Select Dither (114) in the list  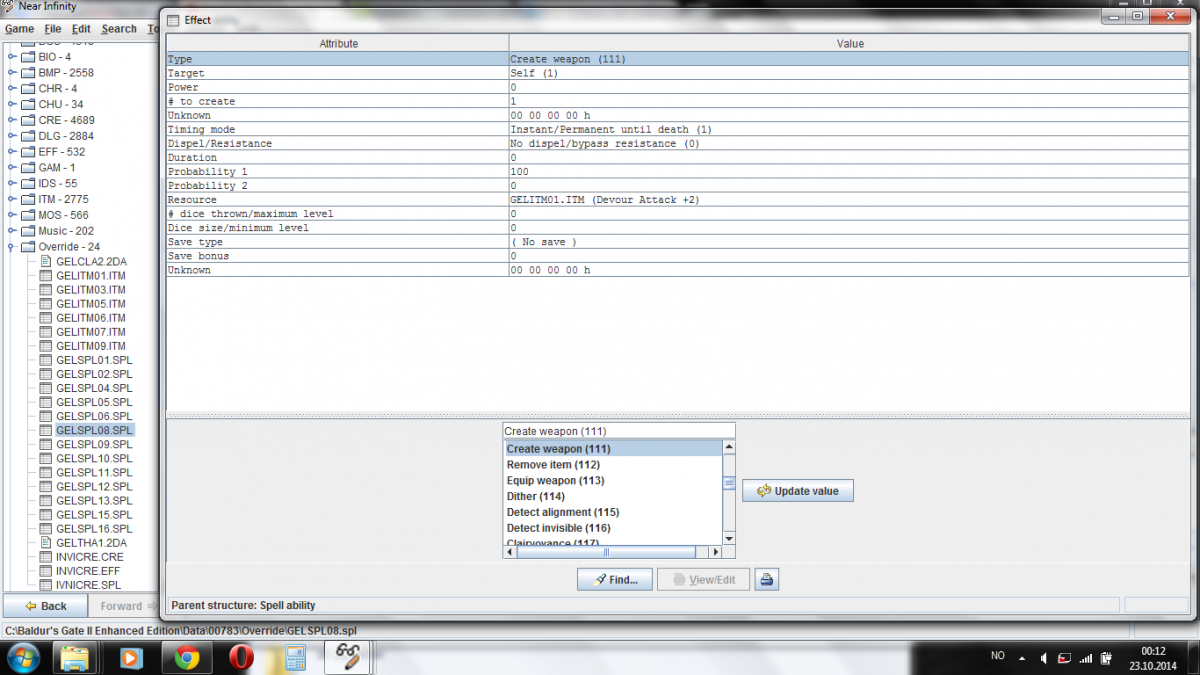coord(612,496)
